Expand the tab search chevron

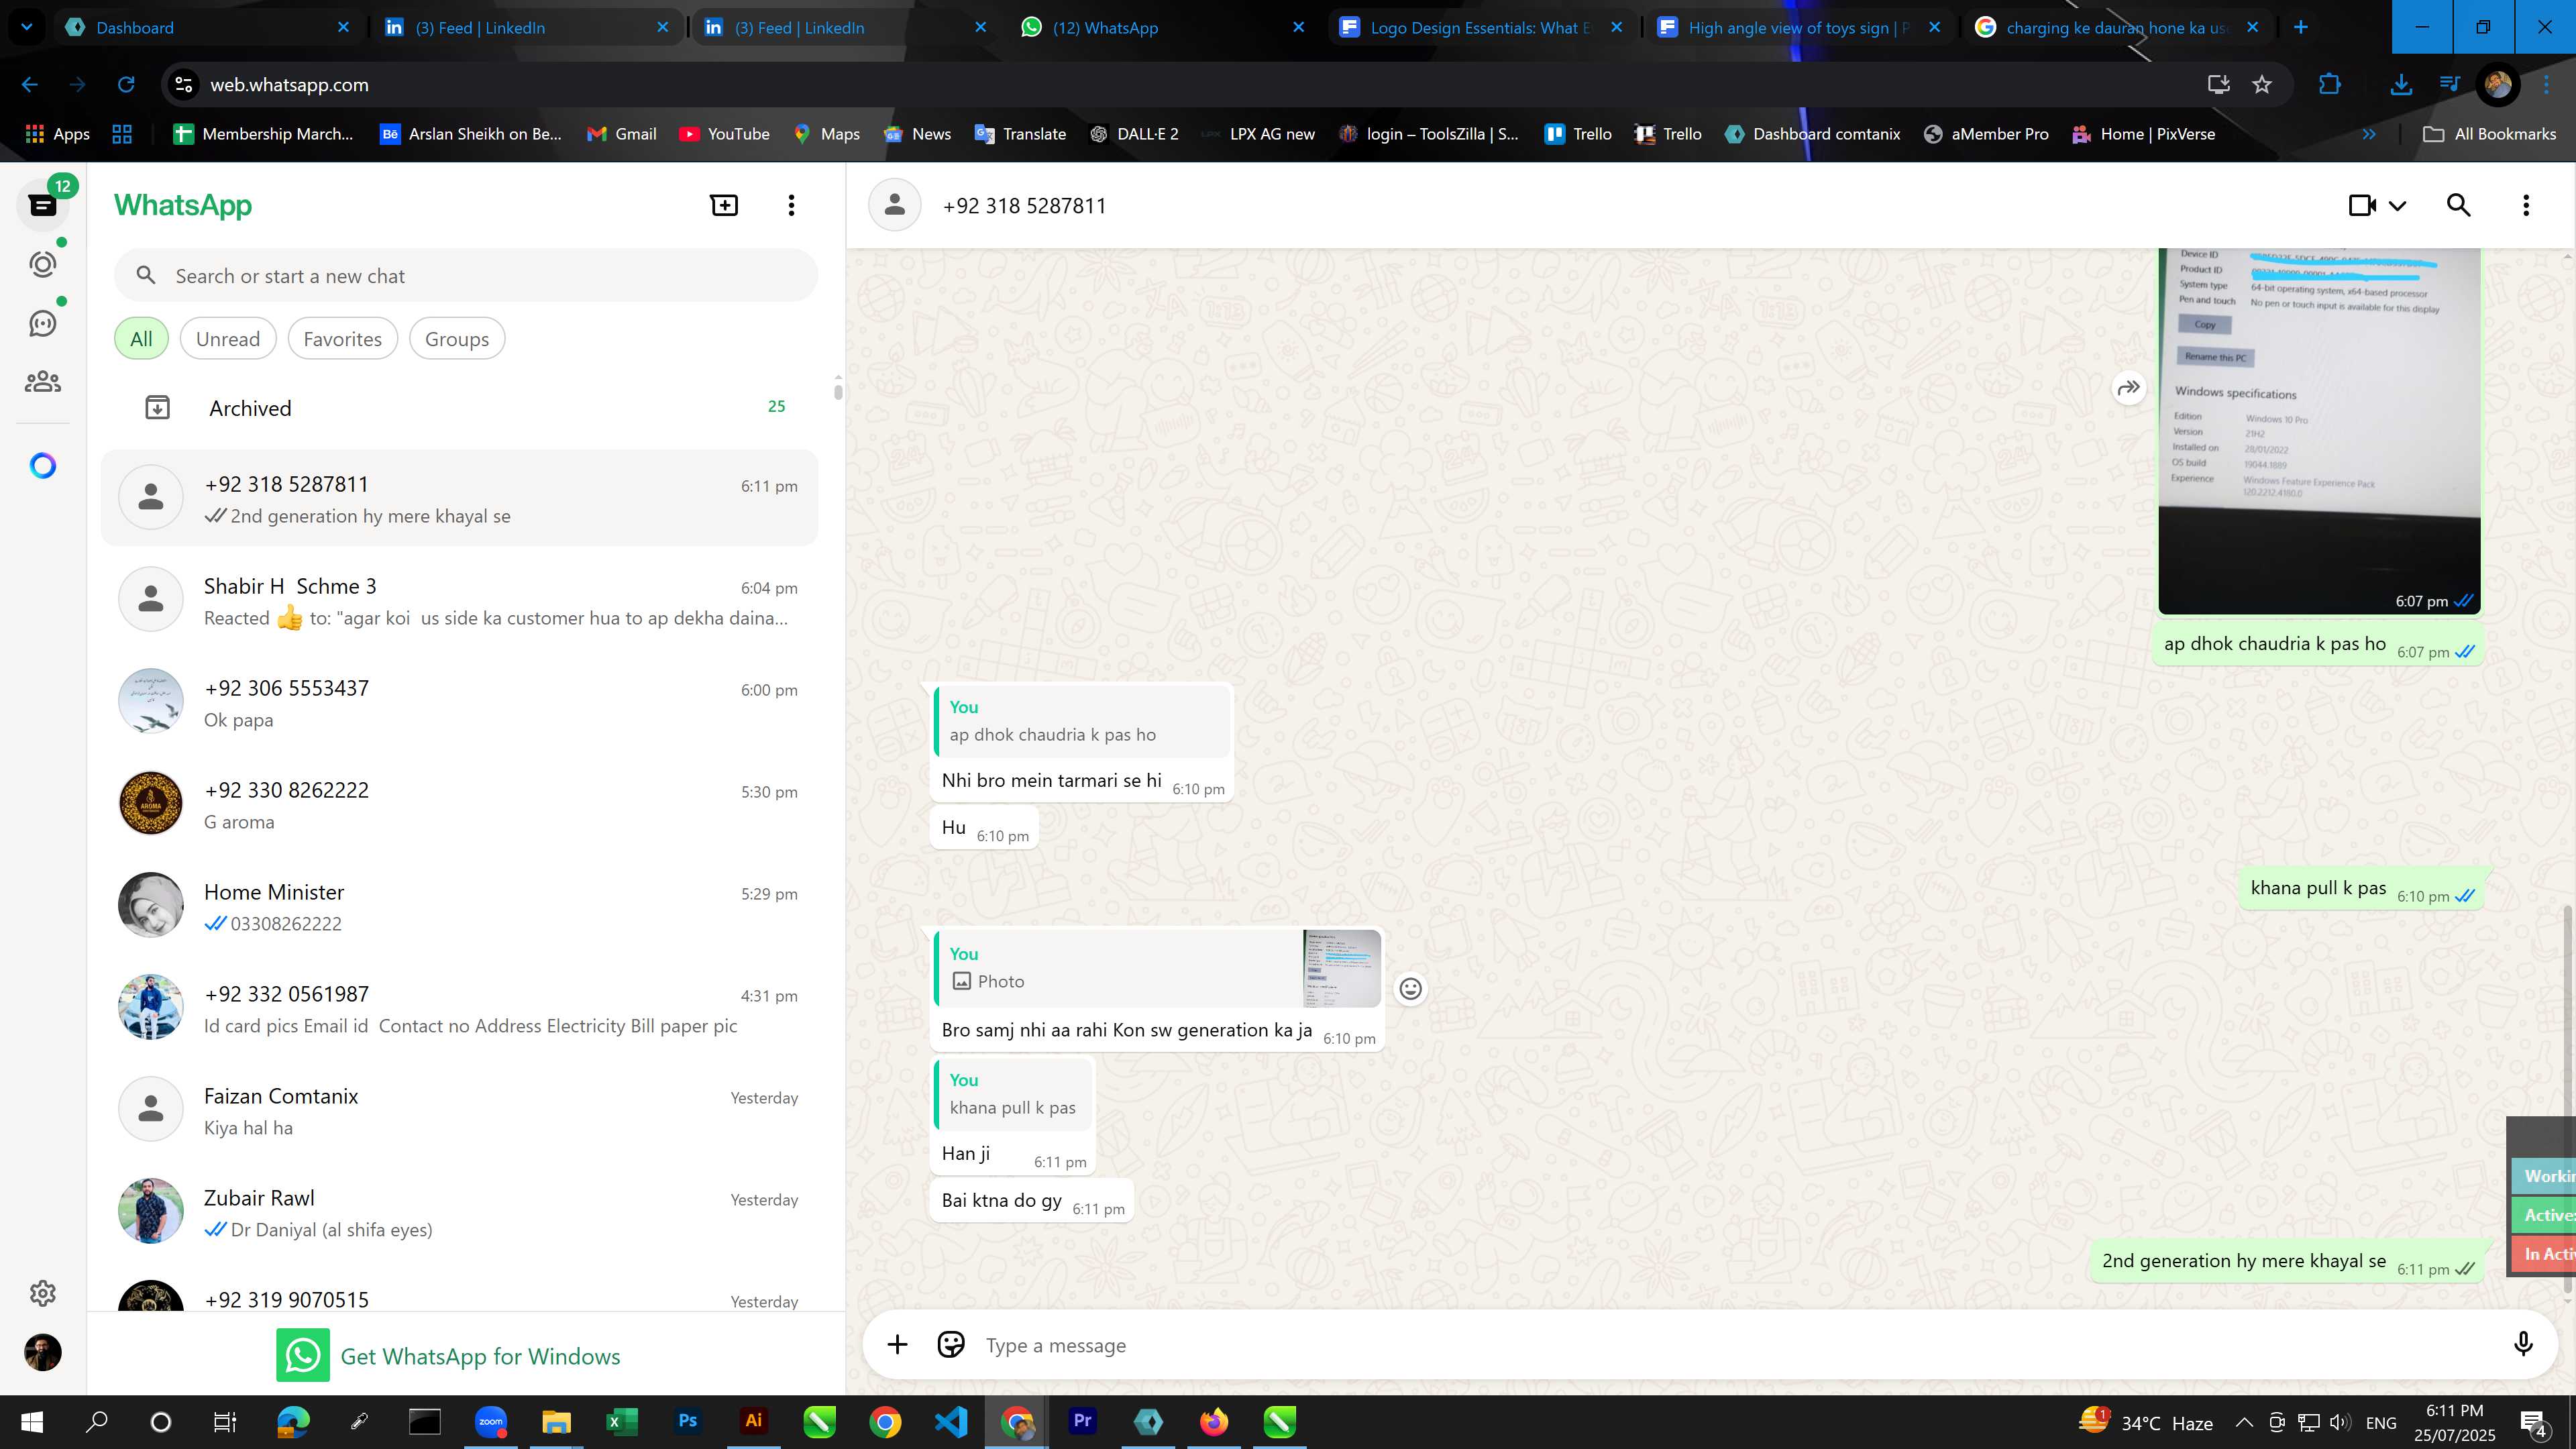click(26, 27)
